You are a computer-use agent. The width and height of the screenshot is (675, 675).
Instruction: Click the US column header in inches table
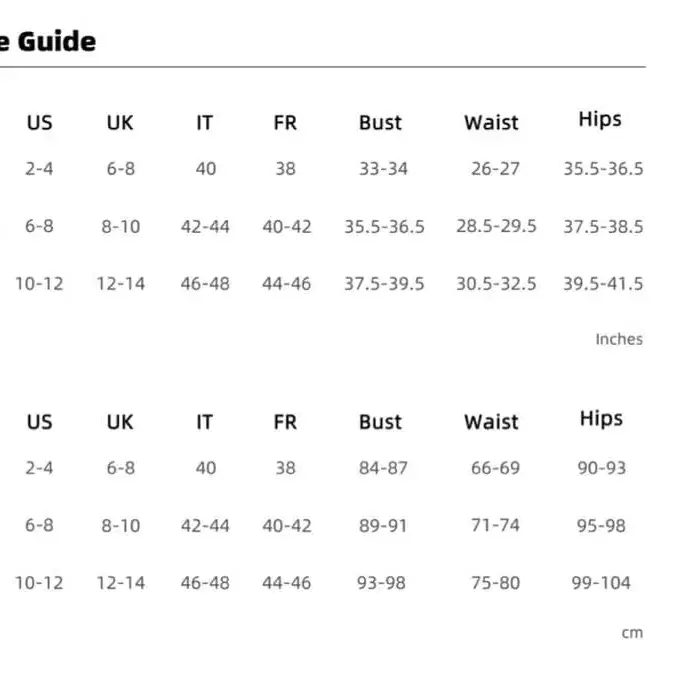[x=39, y=123]
